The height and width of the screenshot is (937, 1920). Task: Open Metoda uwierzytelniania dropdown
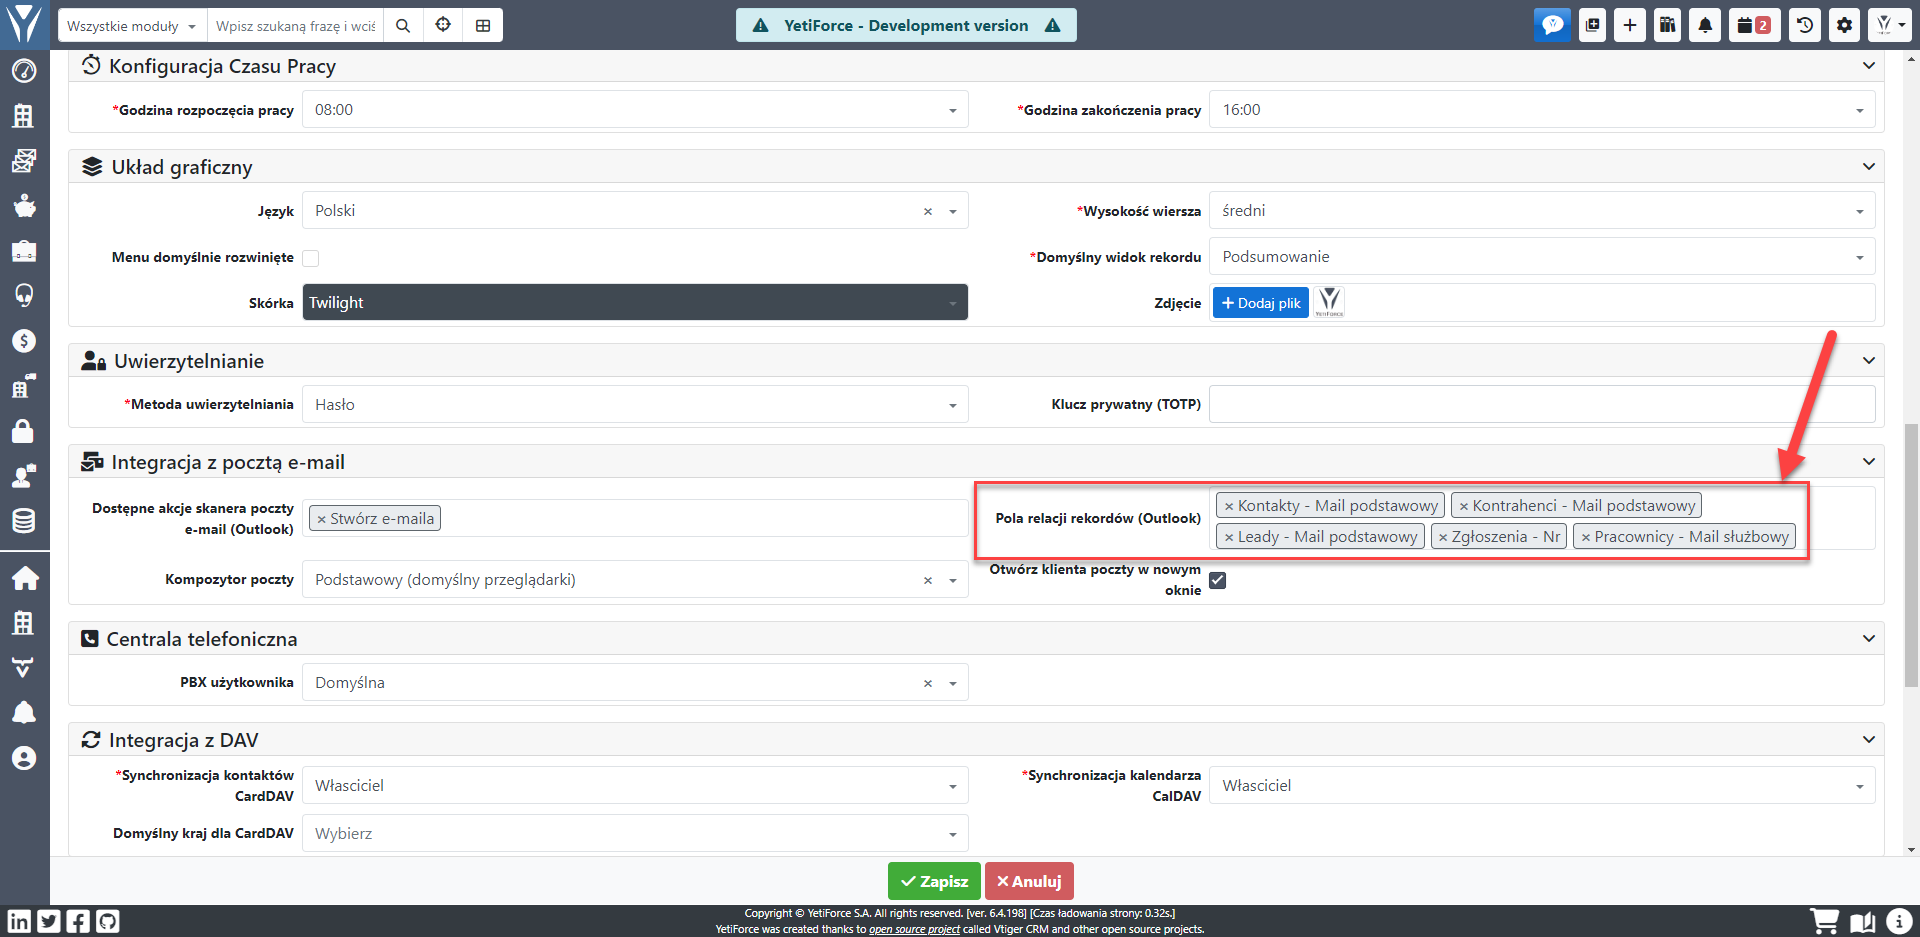coord(635,404)
